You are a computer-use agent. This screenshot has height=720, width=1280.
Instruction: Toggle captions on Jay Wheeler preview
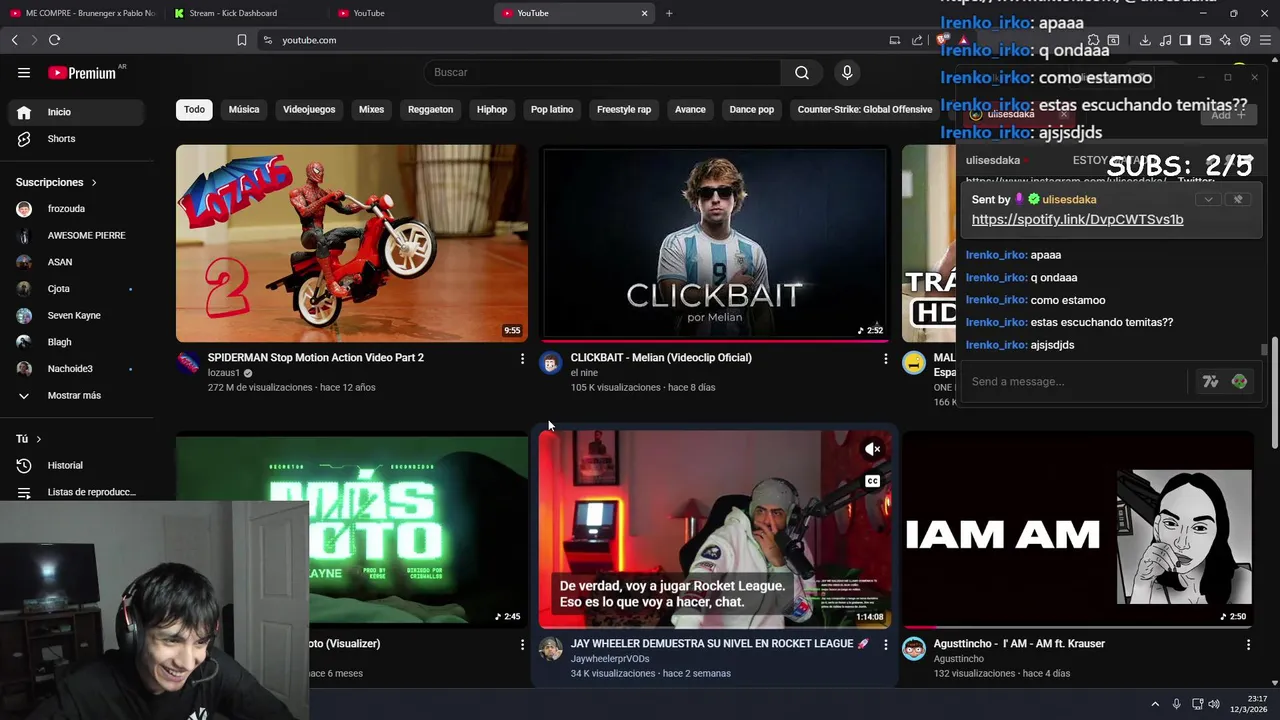coord(873,481)
